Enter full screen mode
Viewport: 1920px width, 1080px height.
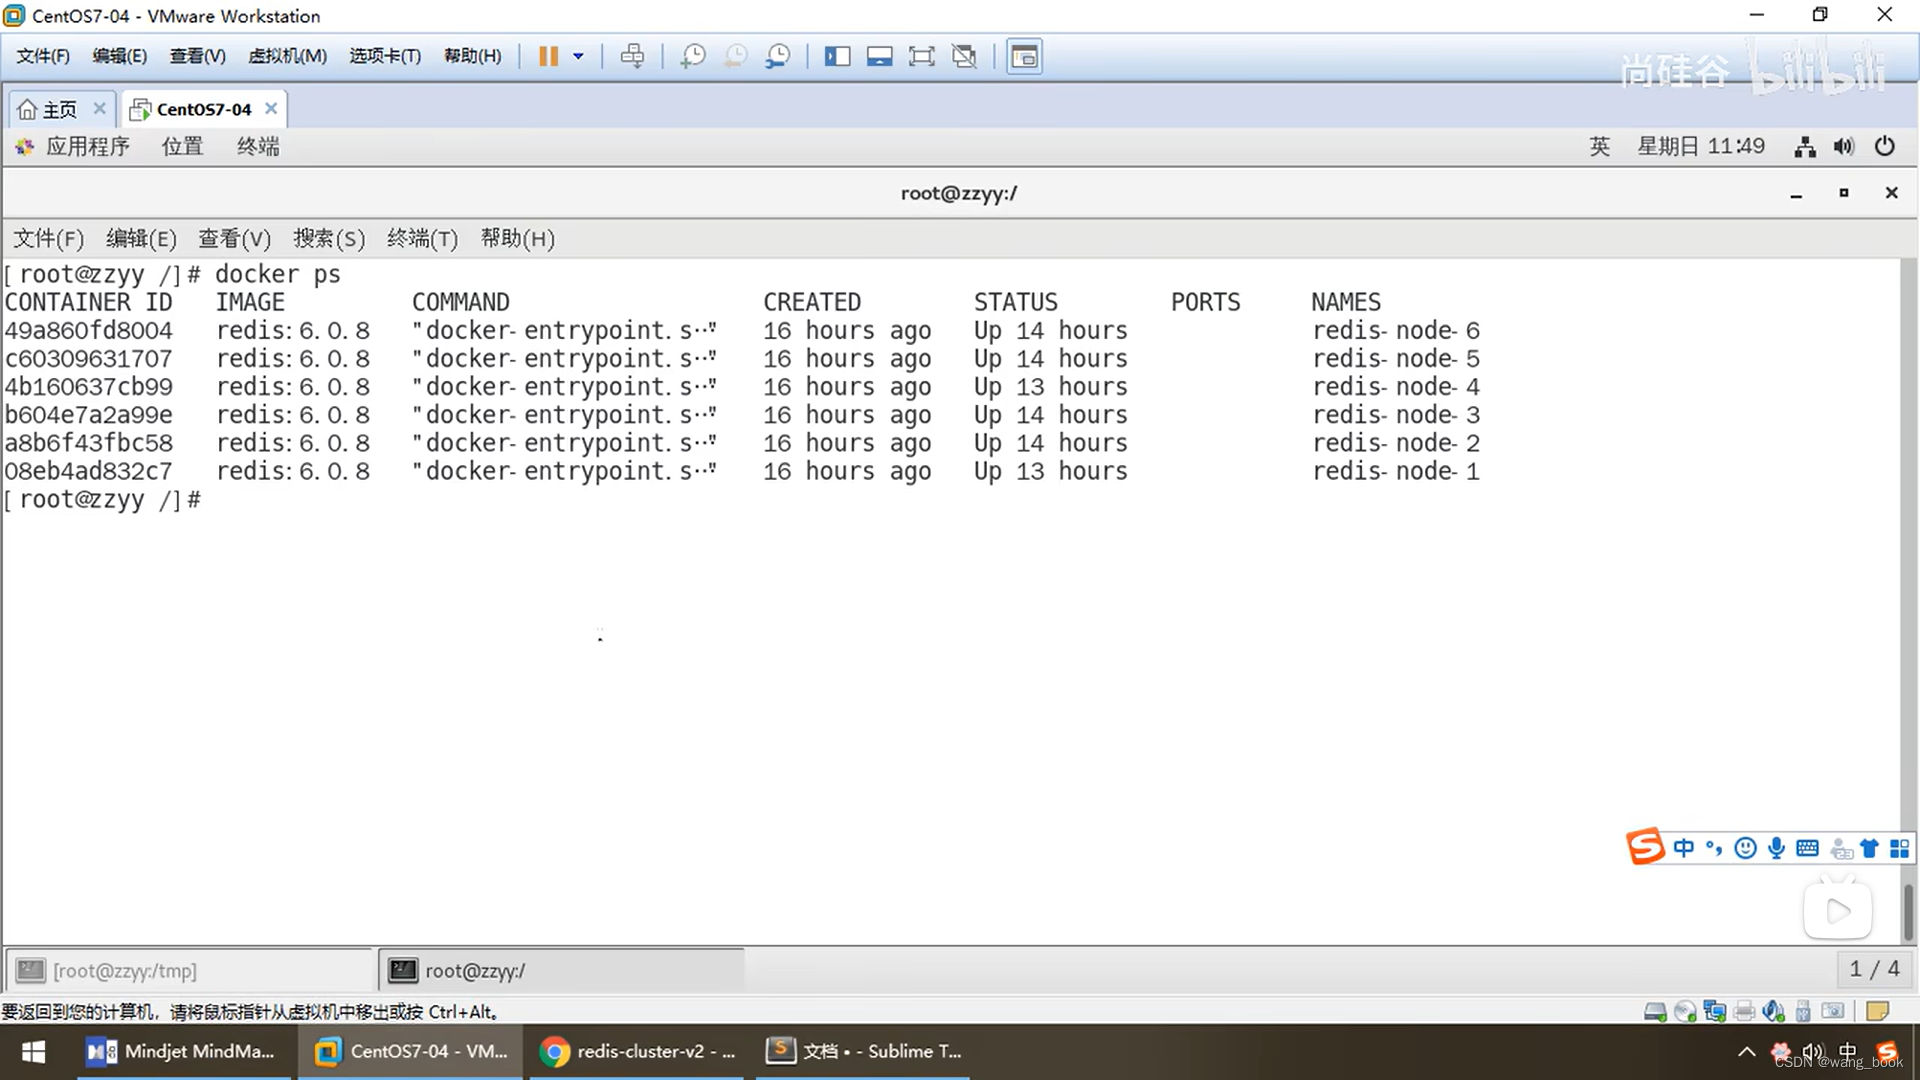pos(921,56)
